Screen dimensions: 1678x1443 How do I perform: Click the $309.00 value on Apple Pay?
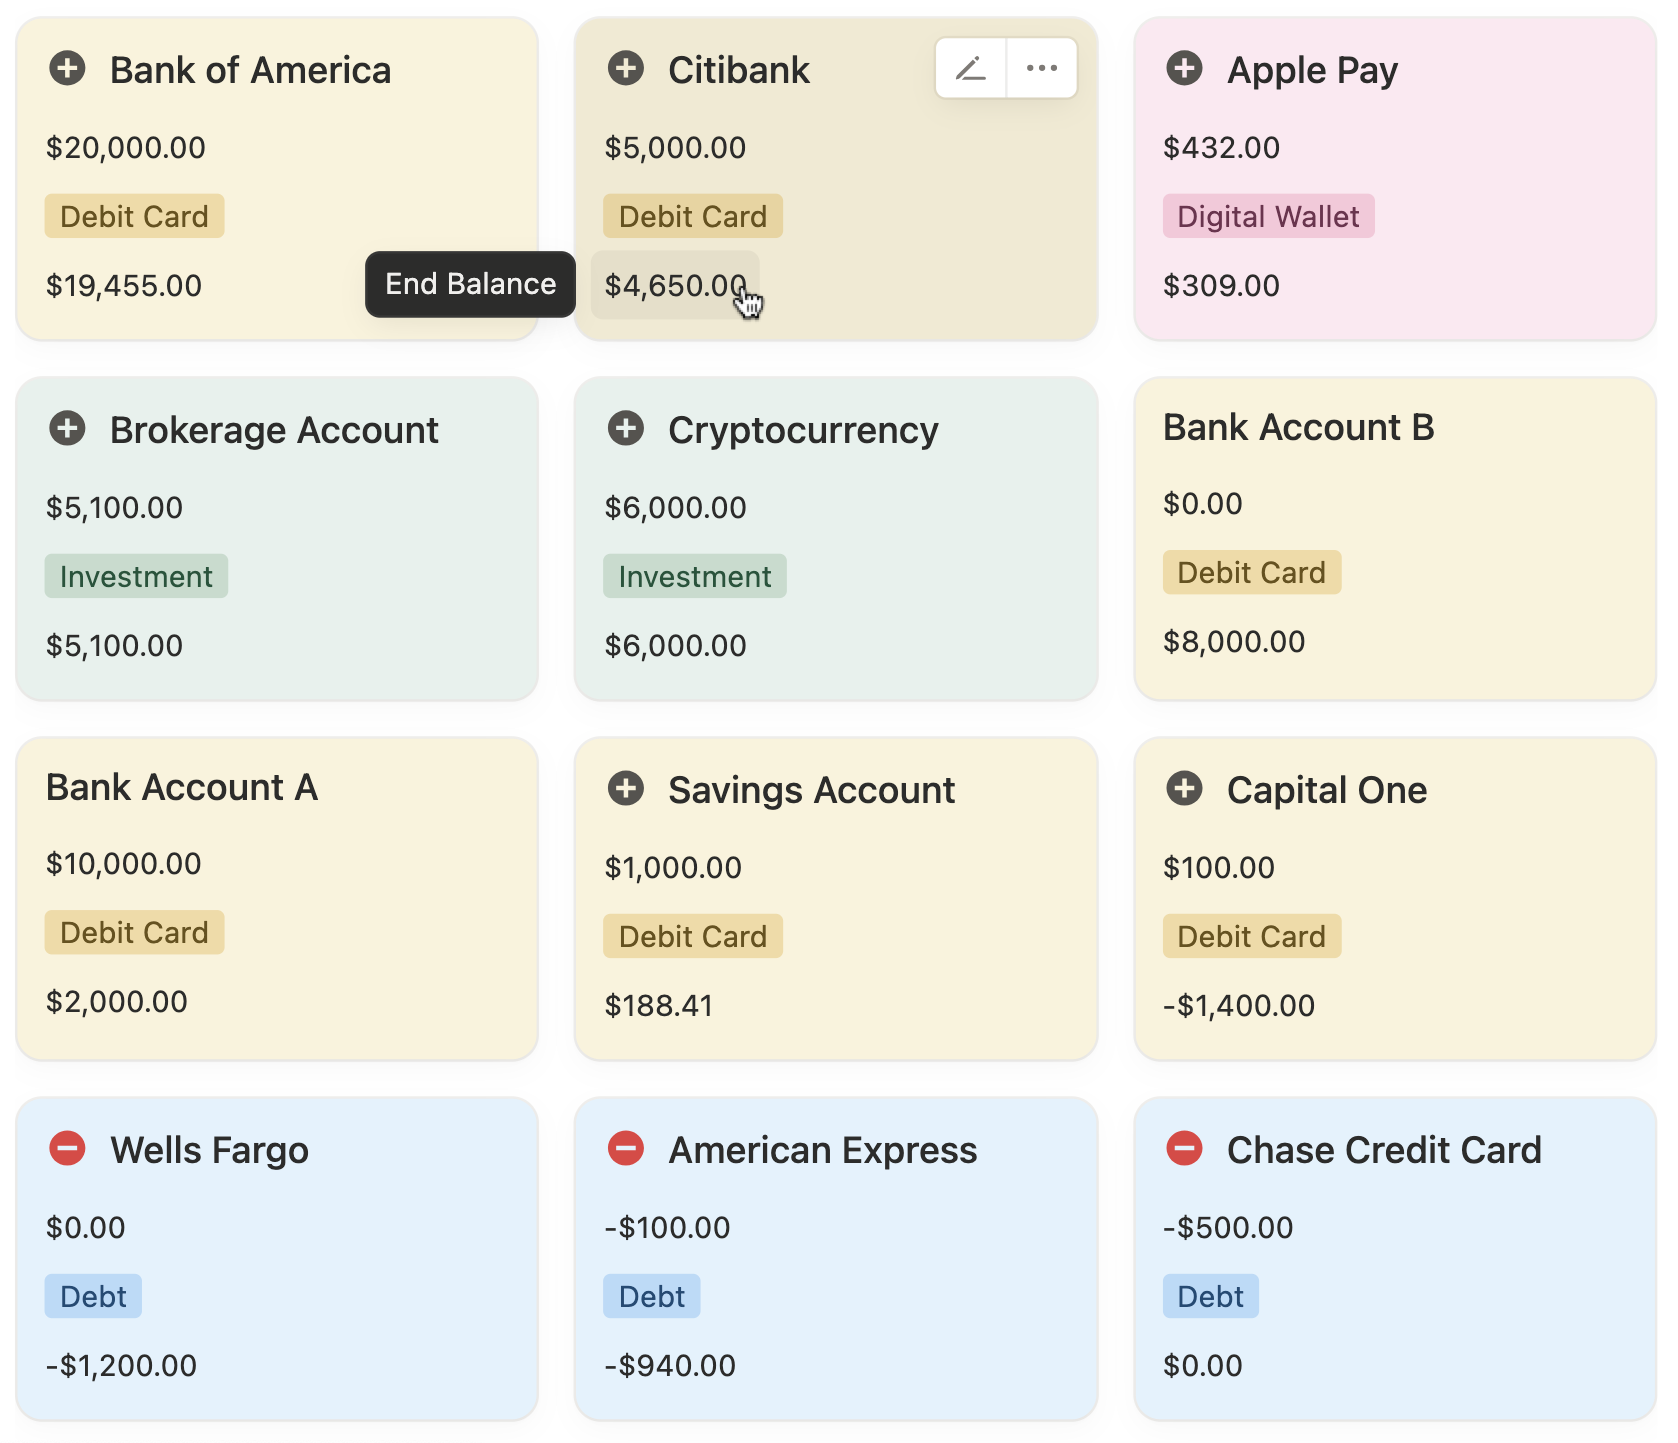coord(1221,286)
